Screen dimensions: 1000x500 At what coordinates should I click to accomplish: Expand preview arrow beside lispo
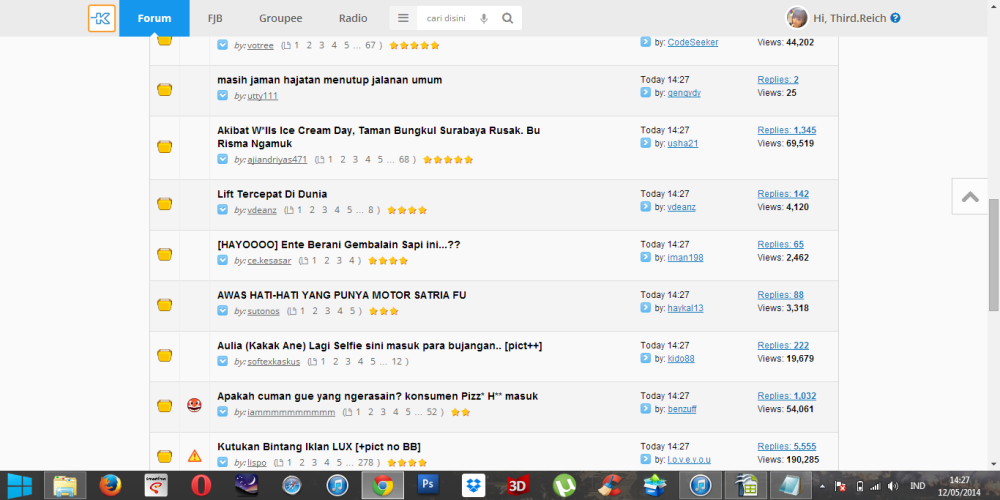(x=223, y=462)
